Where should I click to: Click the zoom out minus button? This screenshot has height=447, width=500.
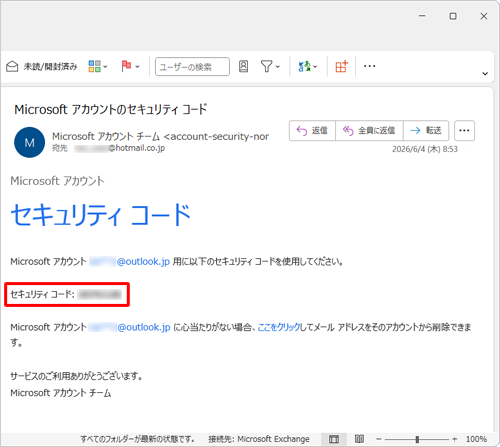point(379,439)
